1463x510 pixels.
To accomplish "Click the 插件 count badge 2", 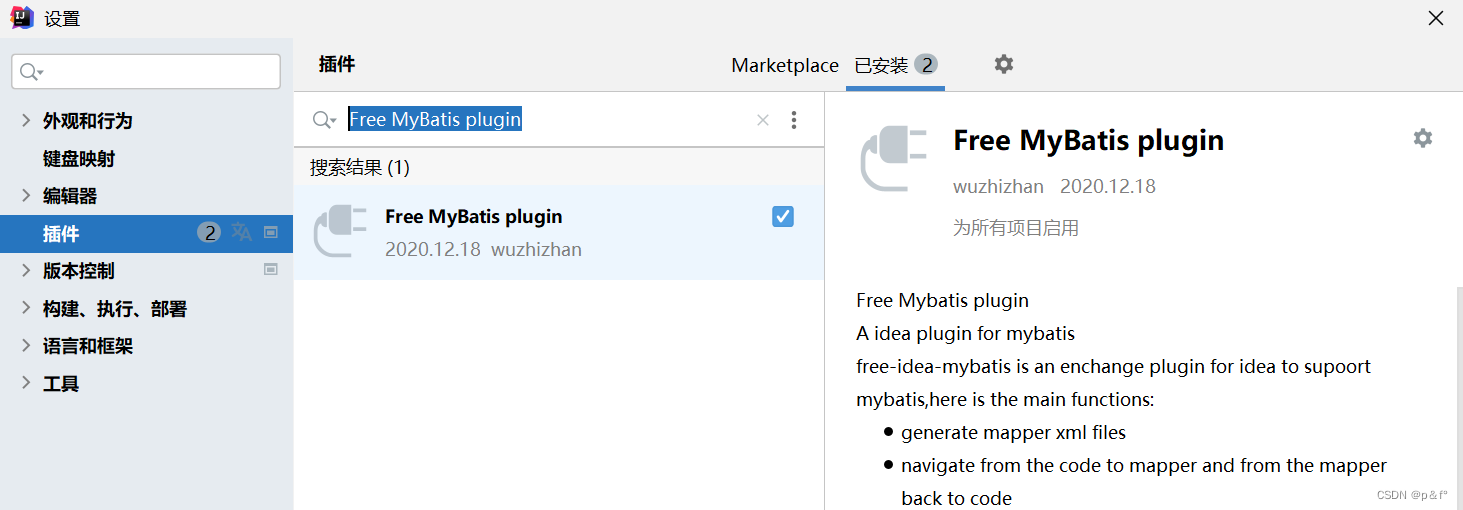I will coord(209,233).
